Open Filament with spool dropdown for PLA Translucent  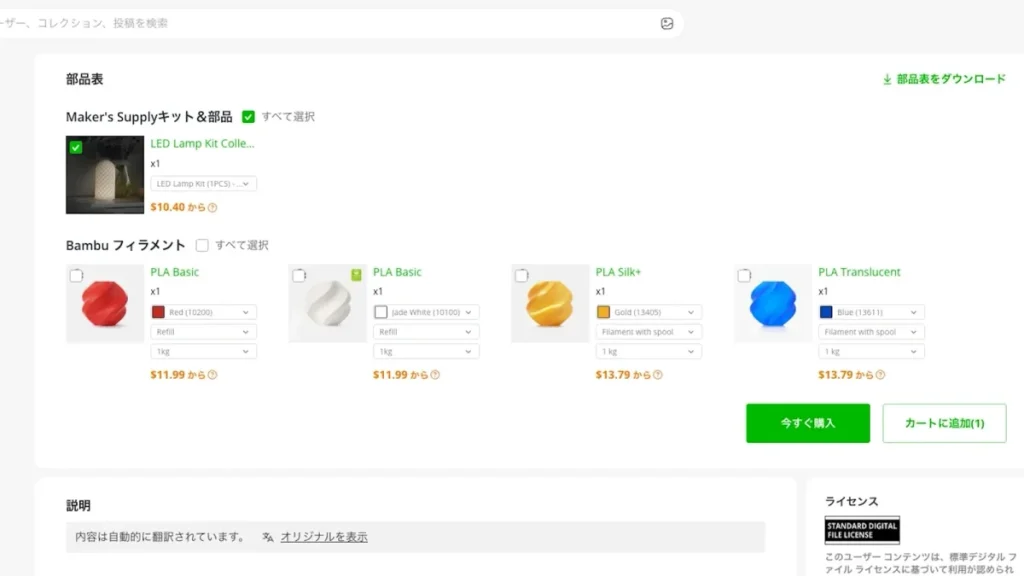pyautogui.click(x=871, y=332)
